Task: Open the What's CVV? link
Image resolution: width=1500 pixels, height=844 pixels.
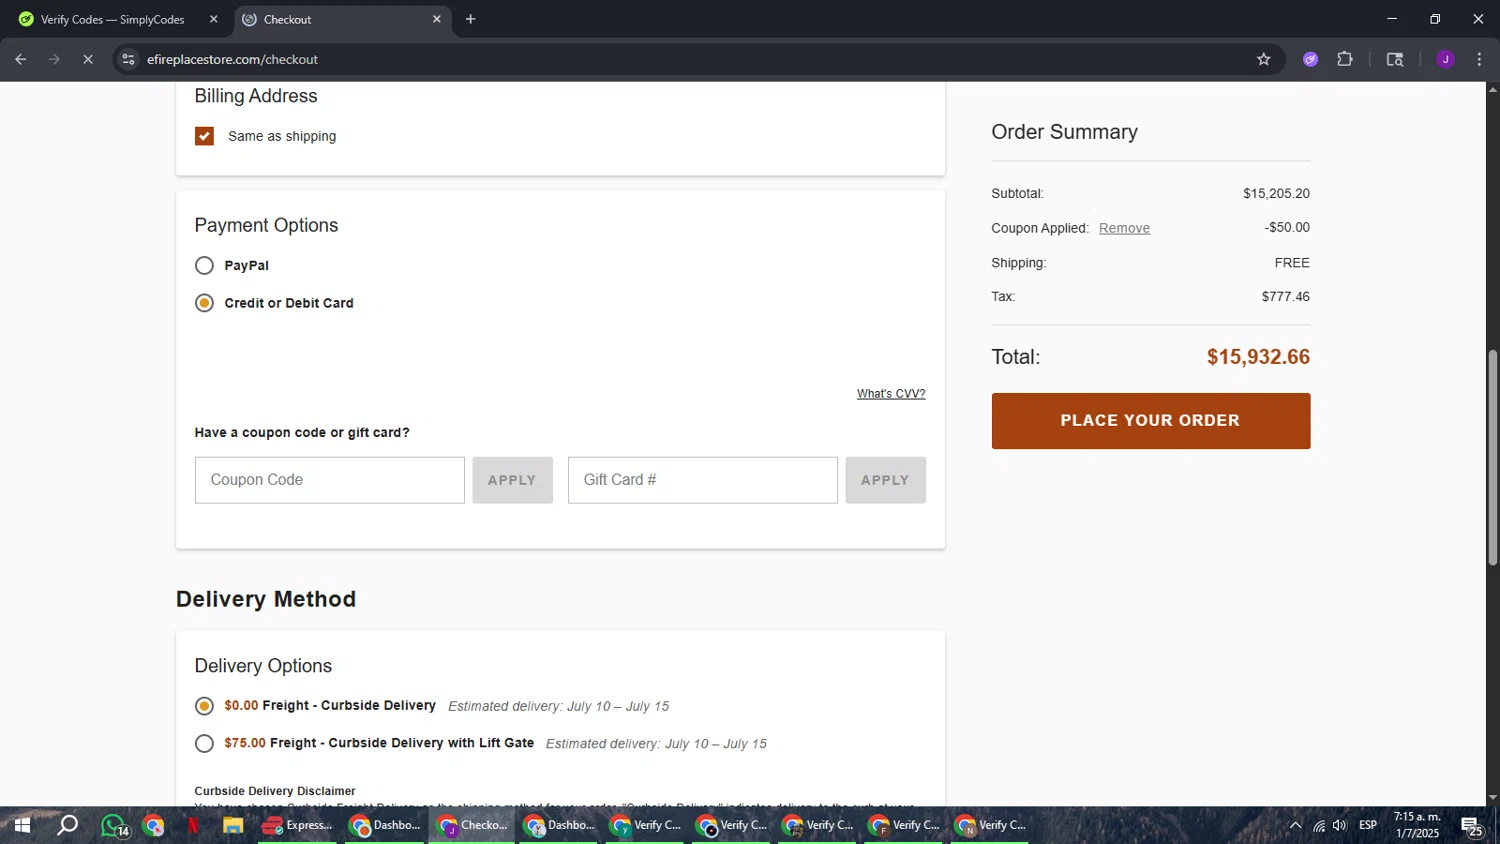Action: pyautogui.click(x=891, y=394)
